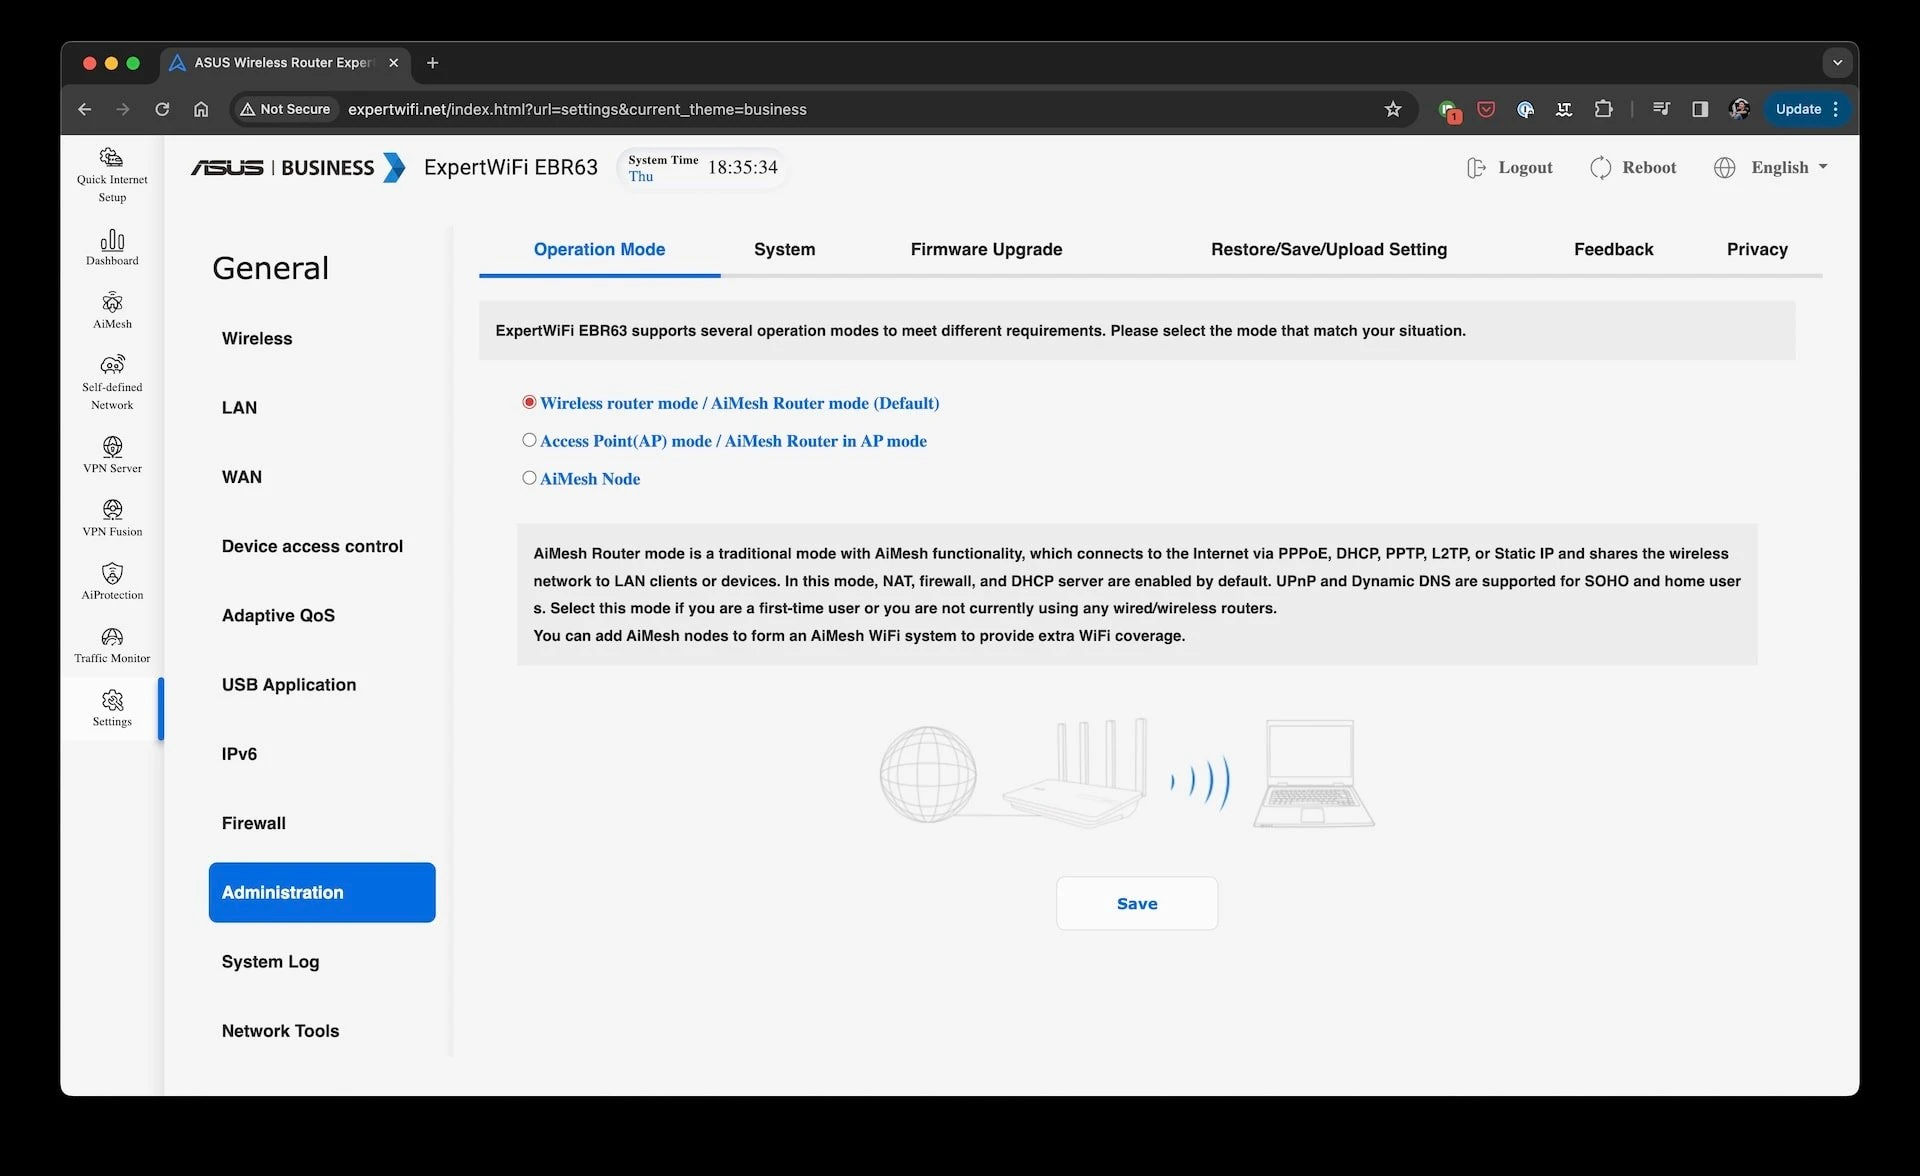Open the Restore/Save/Upload Setting tab
Screen dimensions: 1920x1176
[1328, 249]
